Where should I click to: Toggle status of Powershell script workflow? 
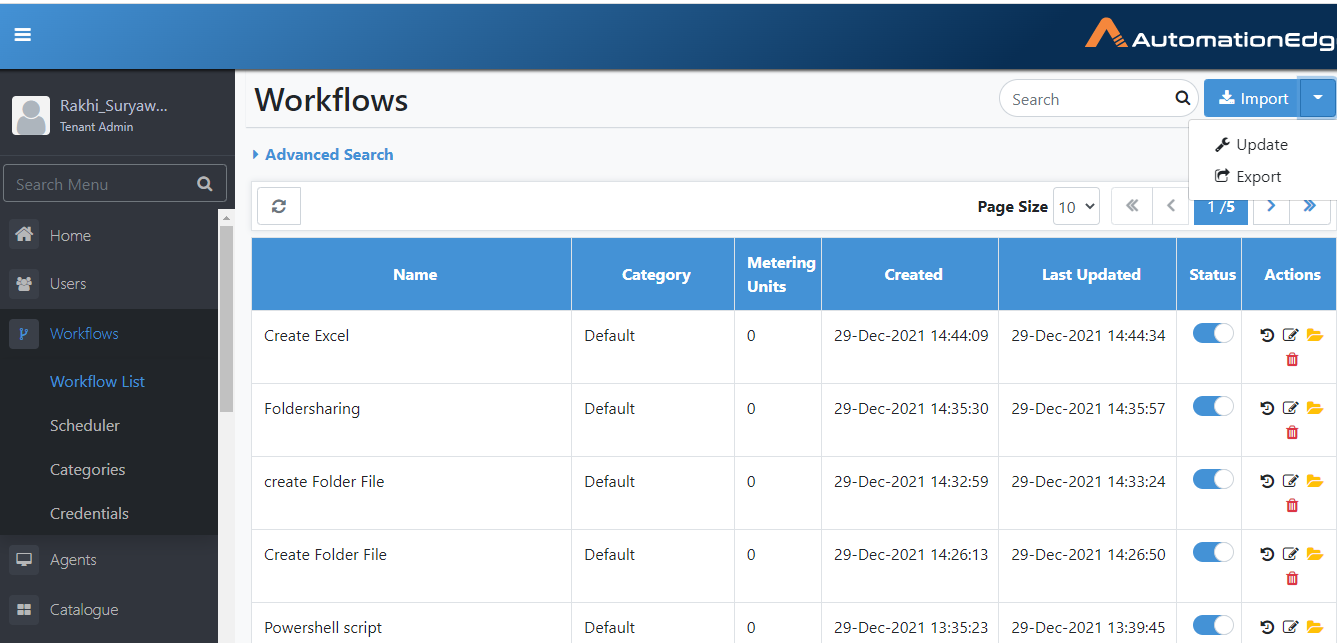click(x=1213, y=626)
